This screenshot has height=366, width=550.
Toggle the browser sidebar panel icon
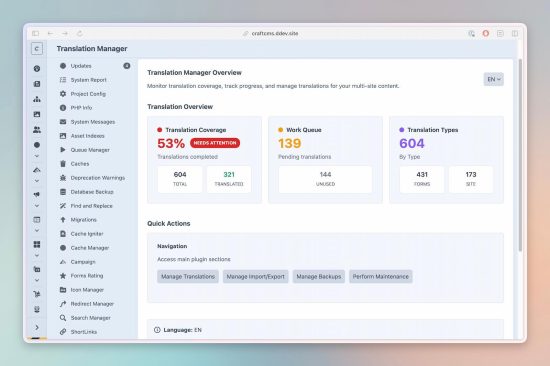(x=35, y=33)
